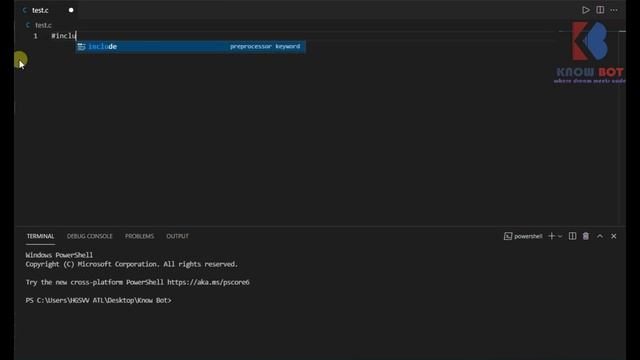Click line number 1 in the gutter

point(36,36)
